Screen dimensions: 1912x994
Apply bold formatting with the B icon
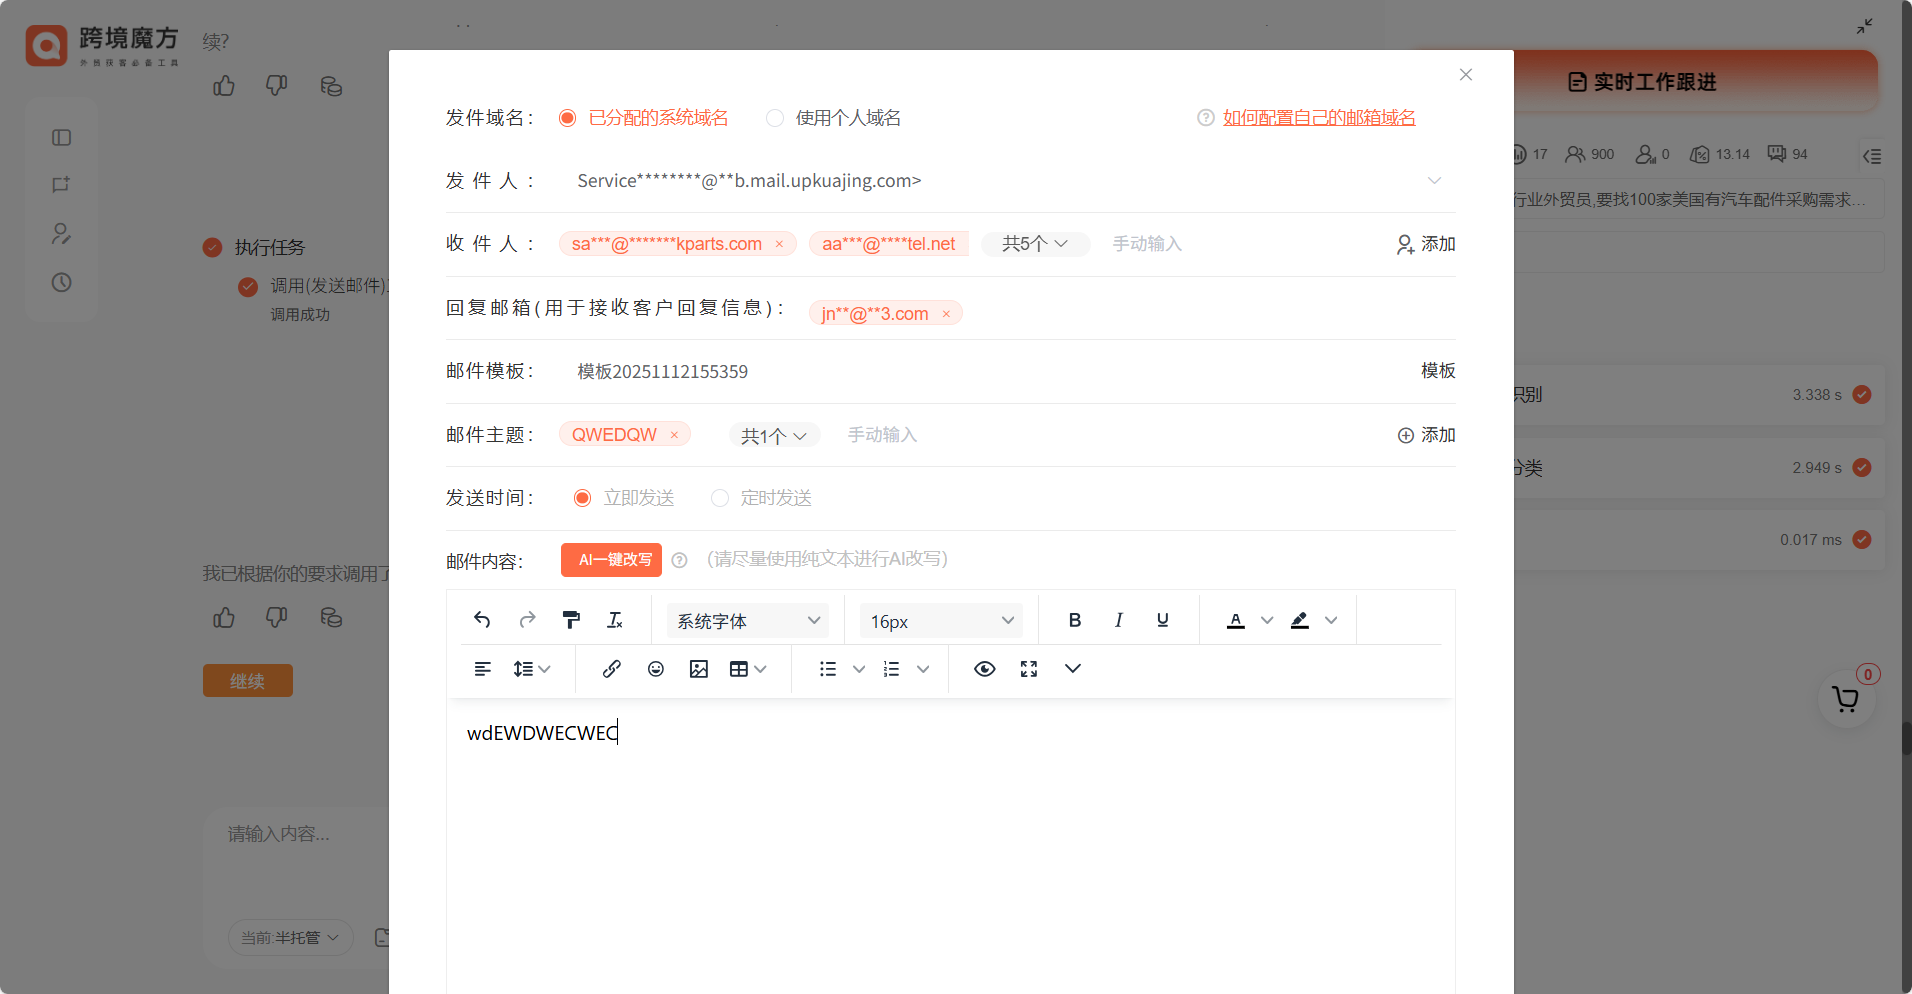coord(1075,620)
